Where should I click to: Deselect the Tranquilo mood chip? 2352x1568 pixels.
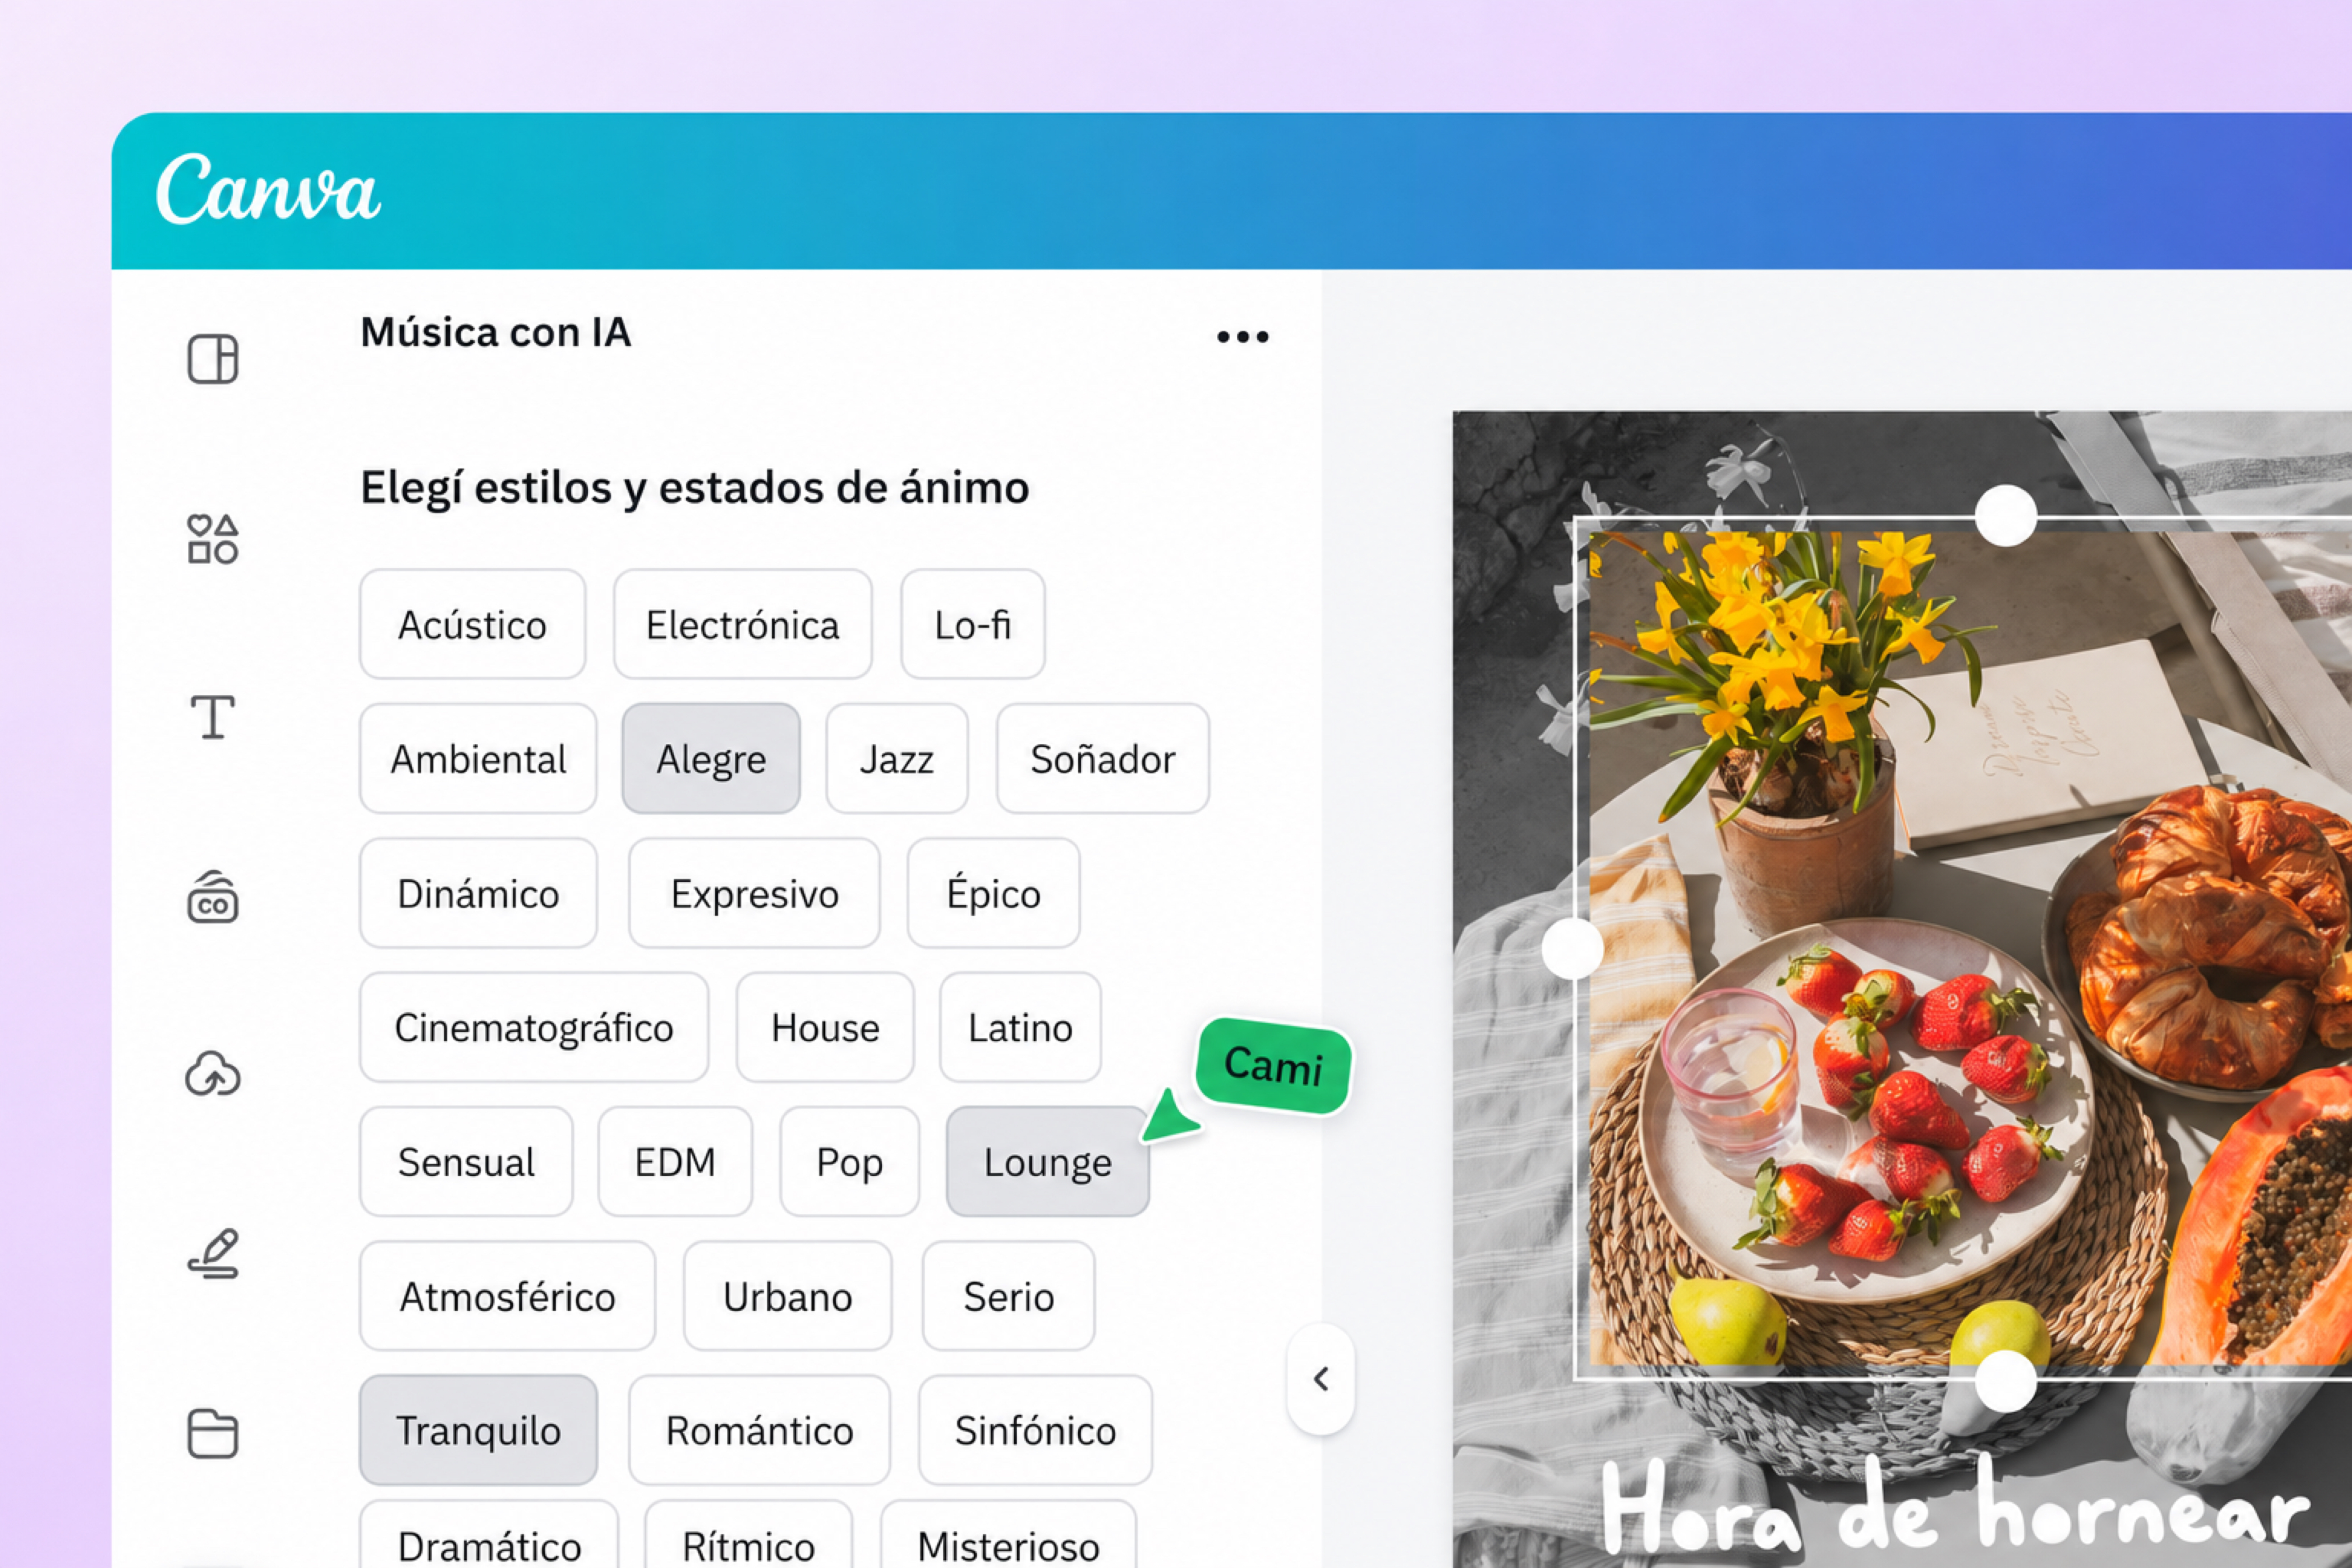click(x=478, y=1430)
